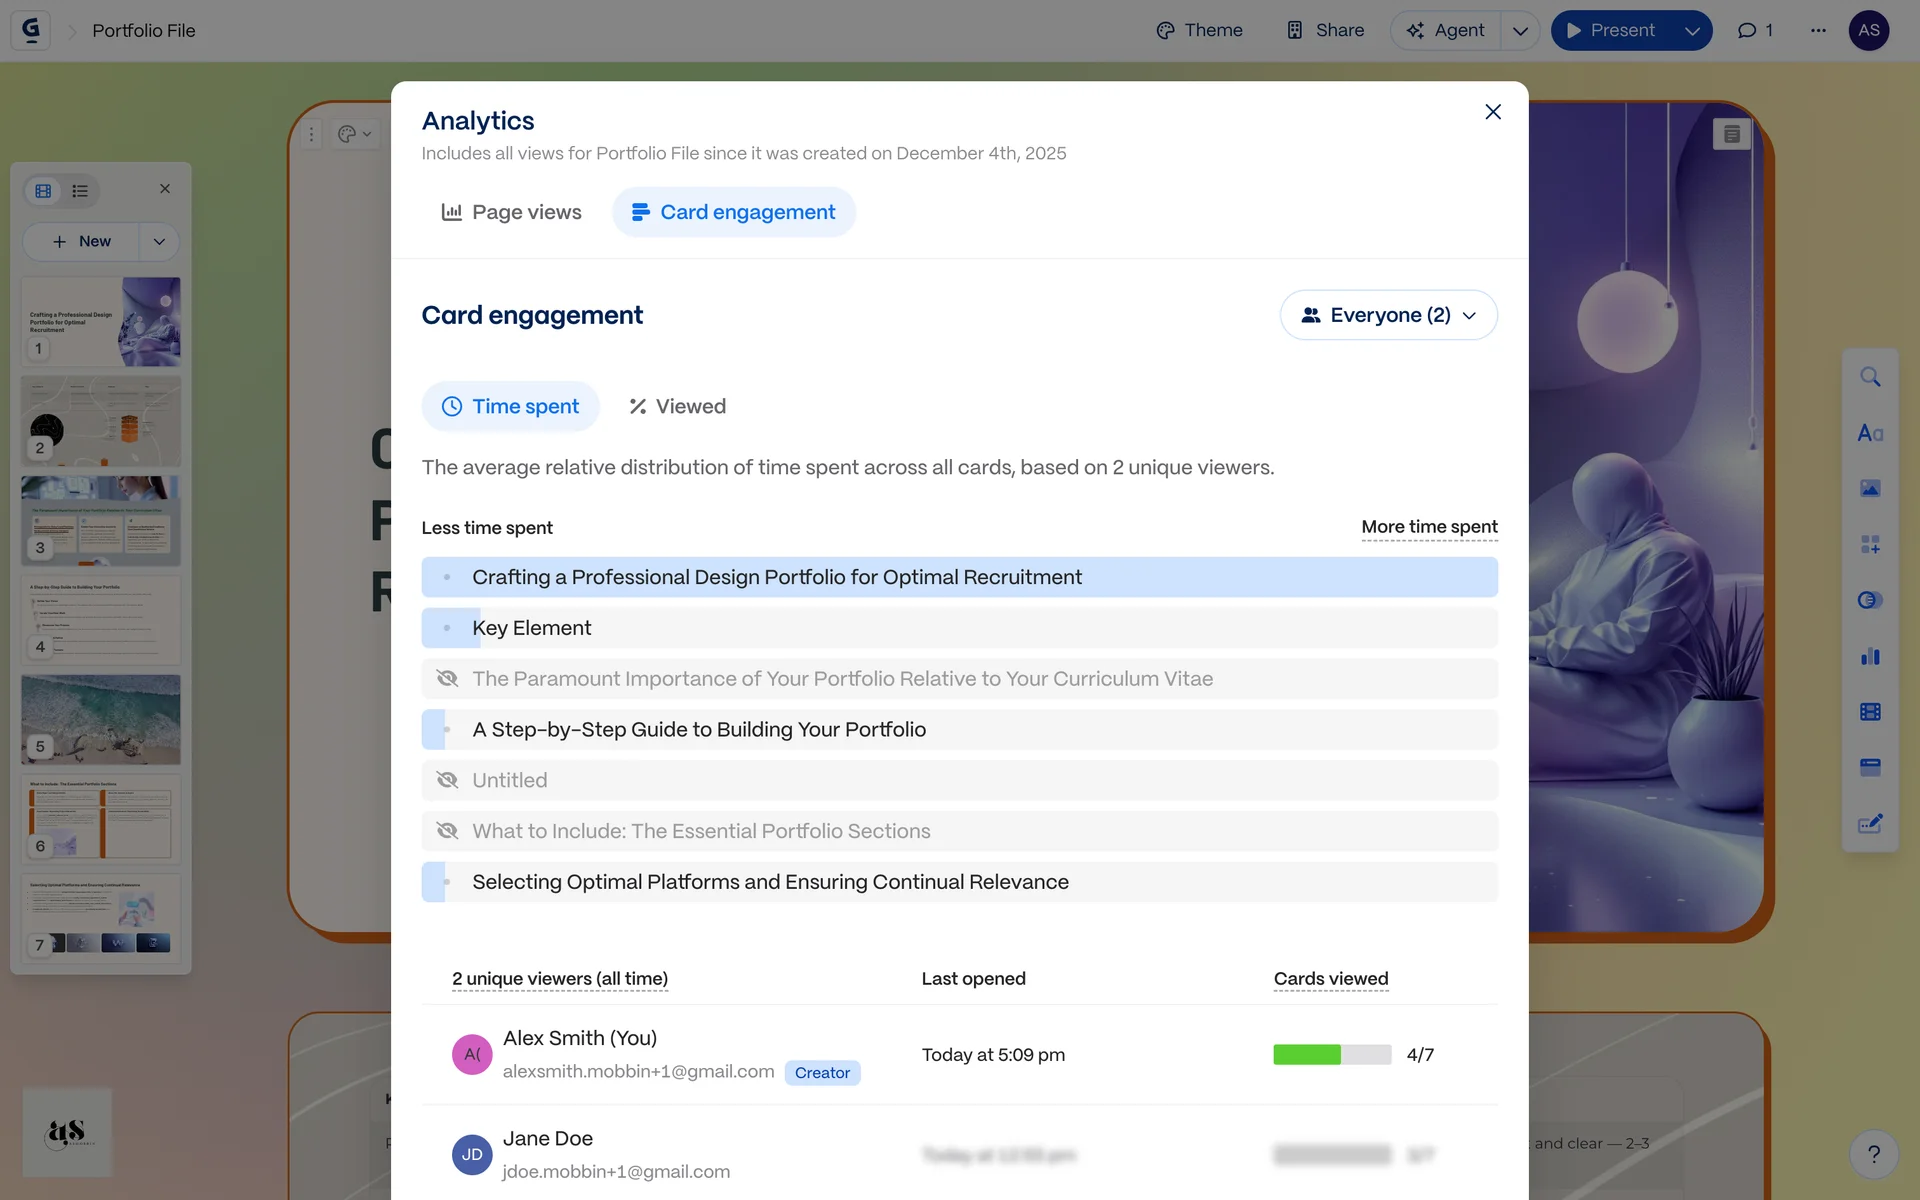Switch to filmstrip view toggle

43,190
